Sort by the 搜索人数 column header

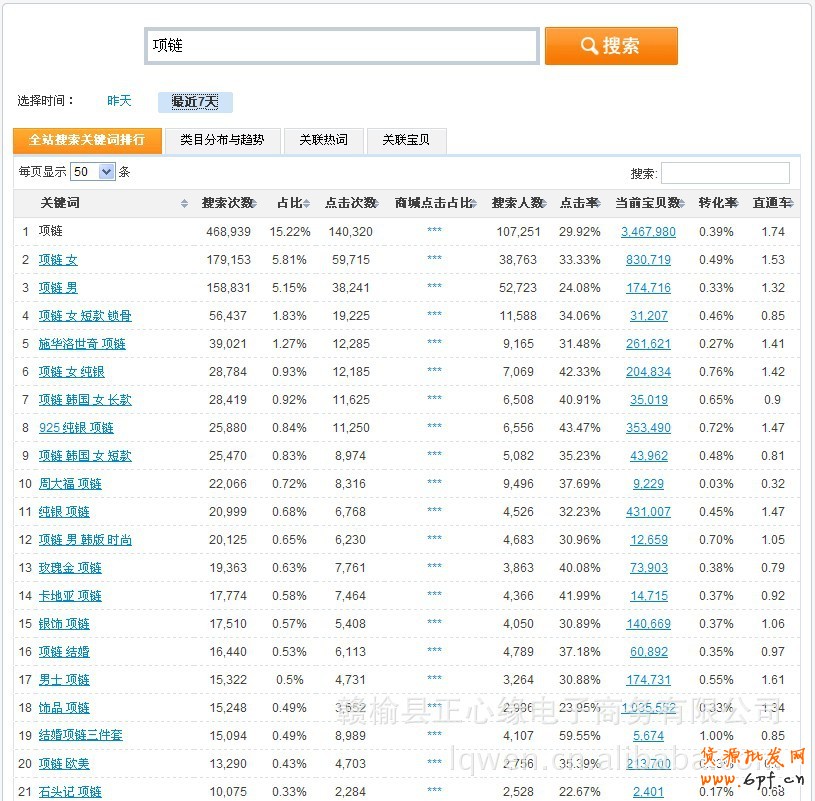[517, 203]
